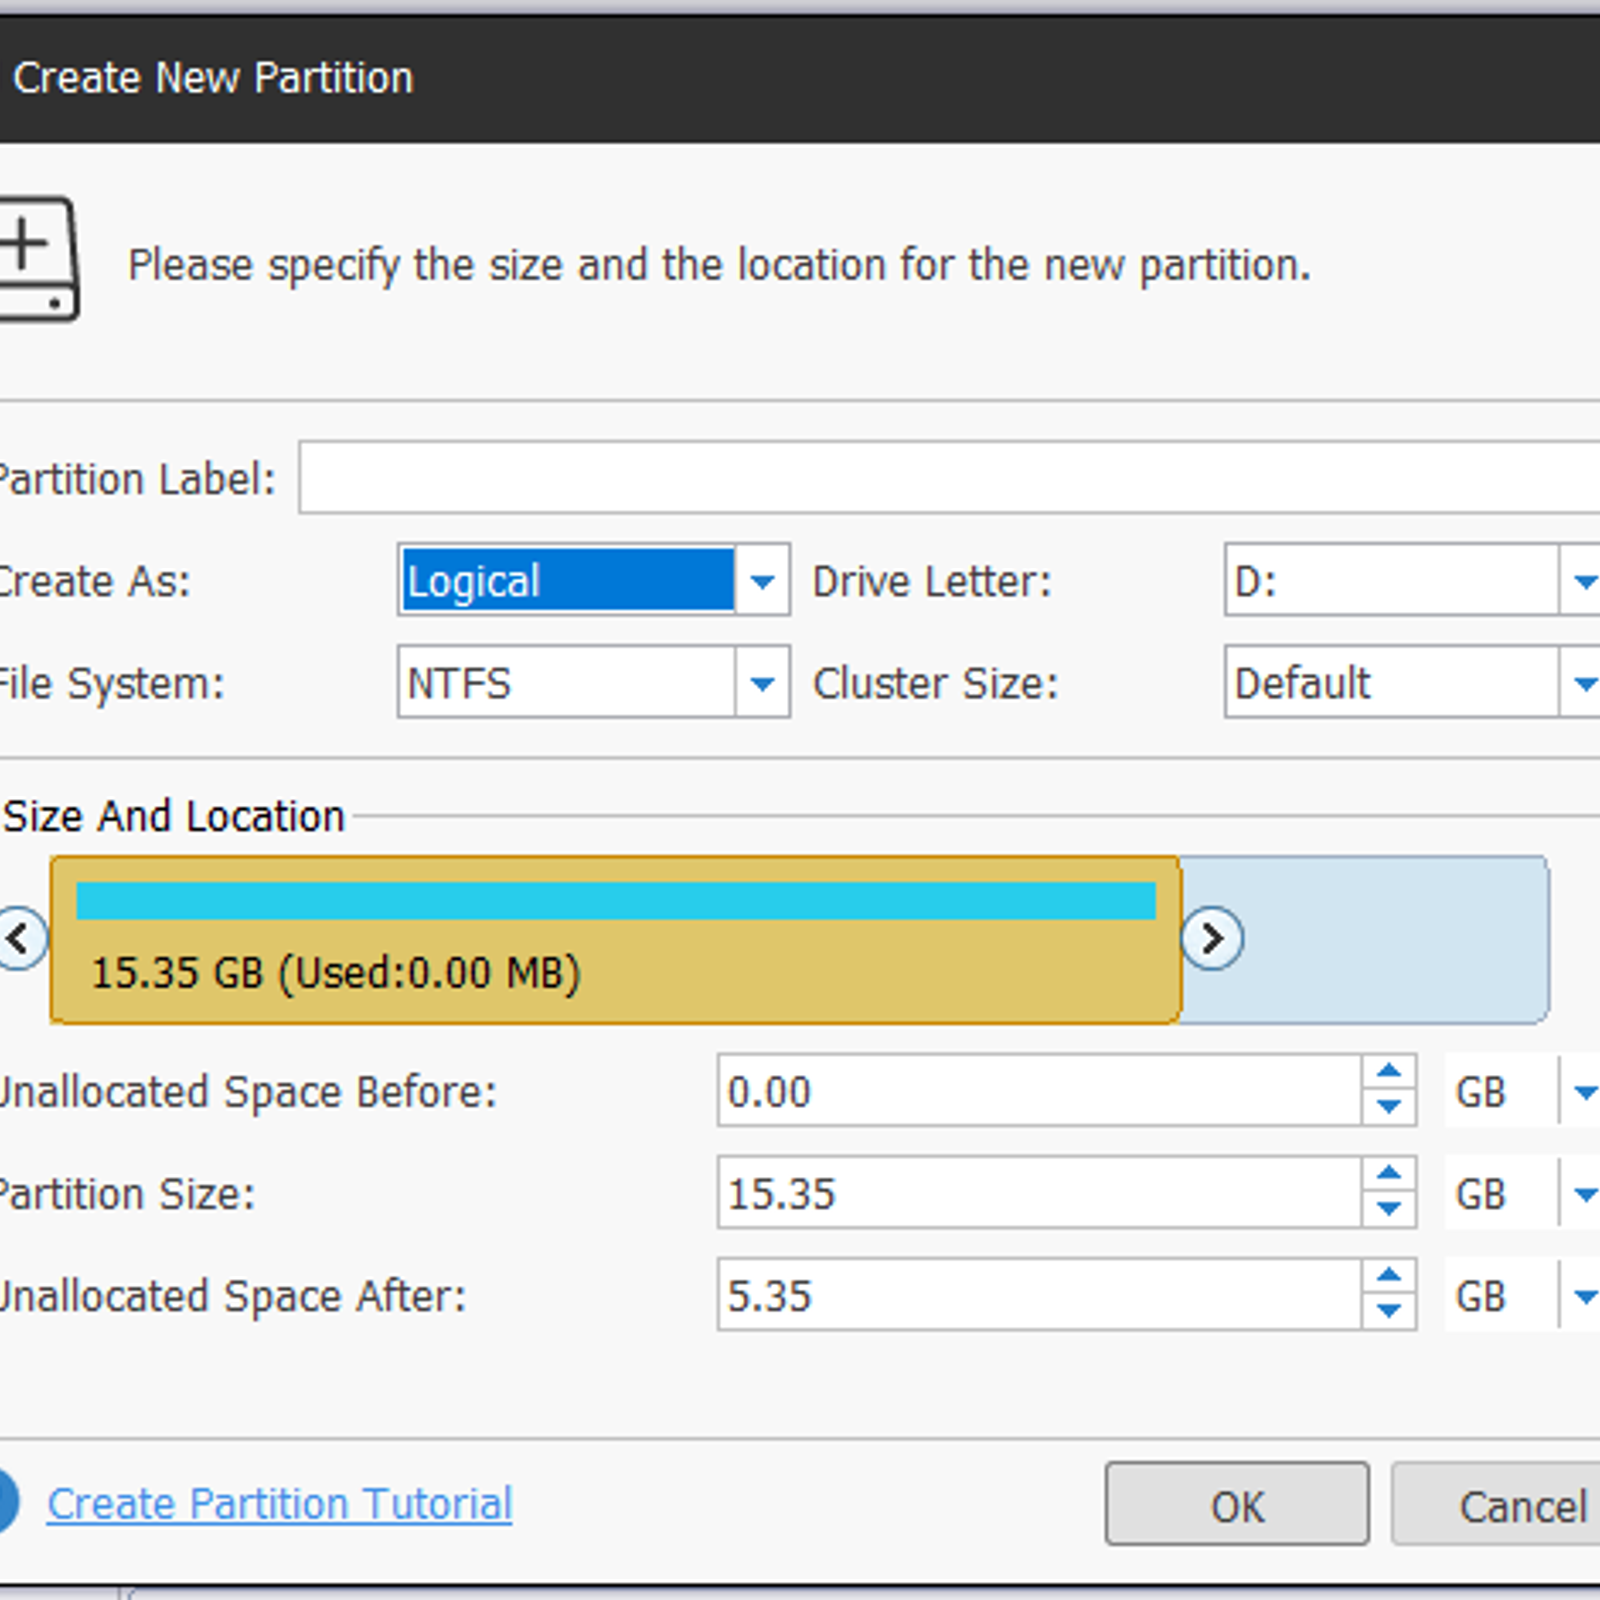Click the help icon beside tutorial link
The height and width of the screenshot is (1600, 1600).
pyautogui.click(x=8, y=1501)
